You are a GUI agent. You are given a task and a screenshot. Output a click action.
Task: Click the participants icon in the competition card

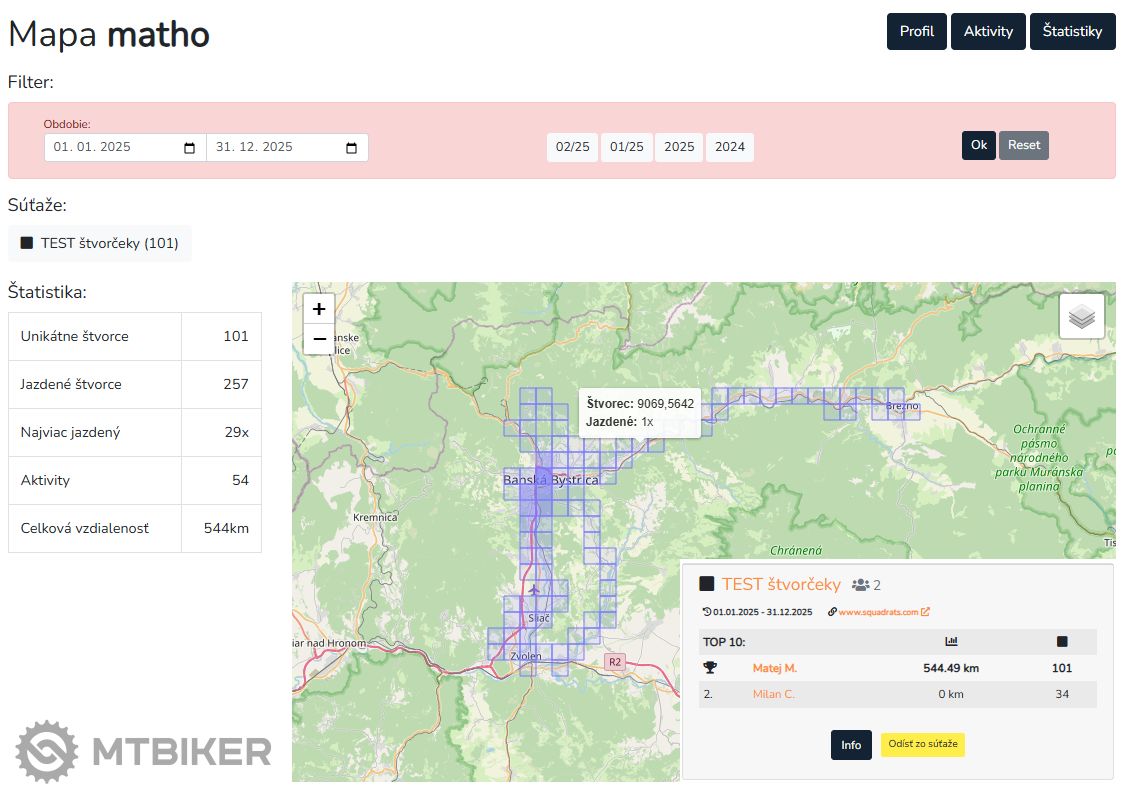click(859, 585)
